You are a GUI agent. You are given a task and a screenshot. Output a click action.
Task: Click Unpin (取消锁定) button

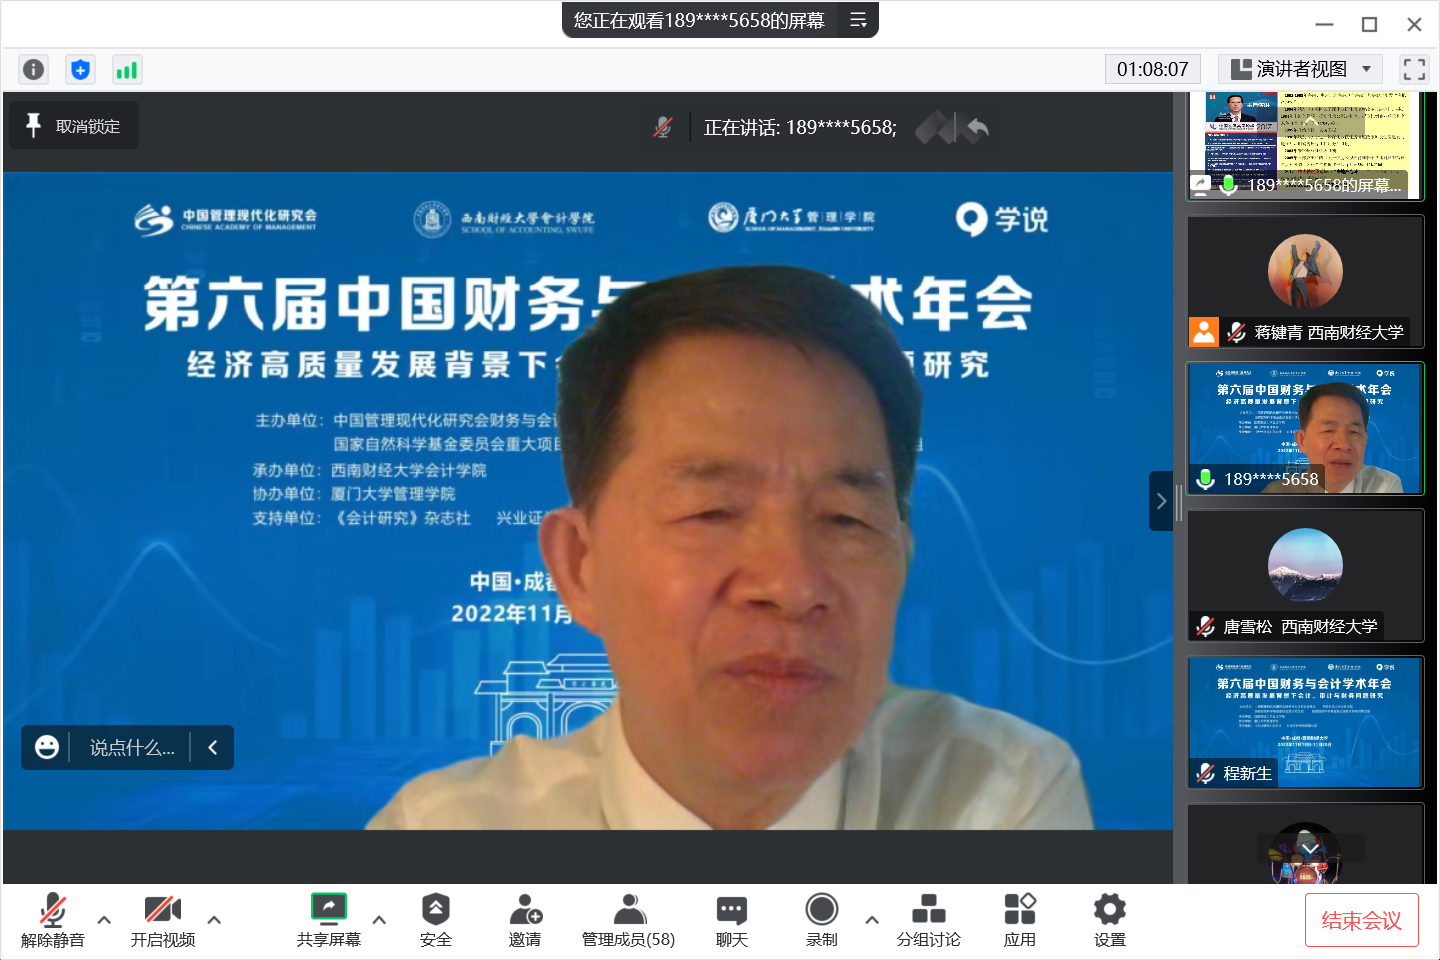pyautogui.click(x=74, y=126)
